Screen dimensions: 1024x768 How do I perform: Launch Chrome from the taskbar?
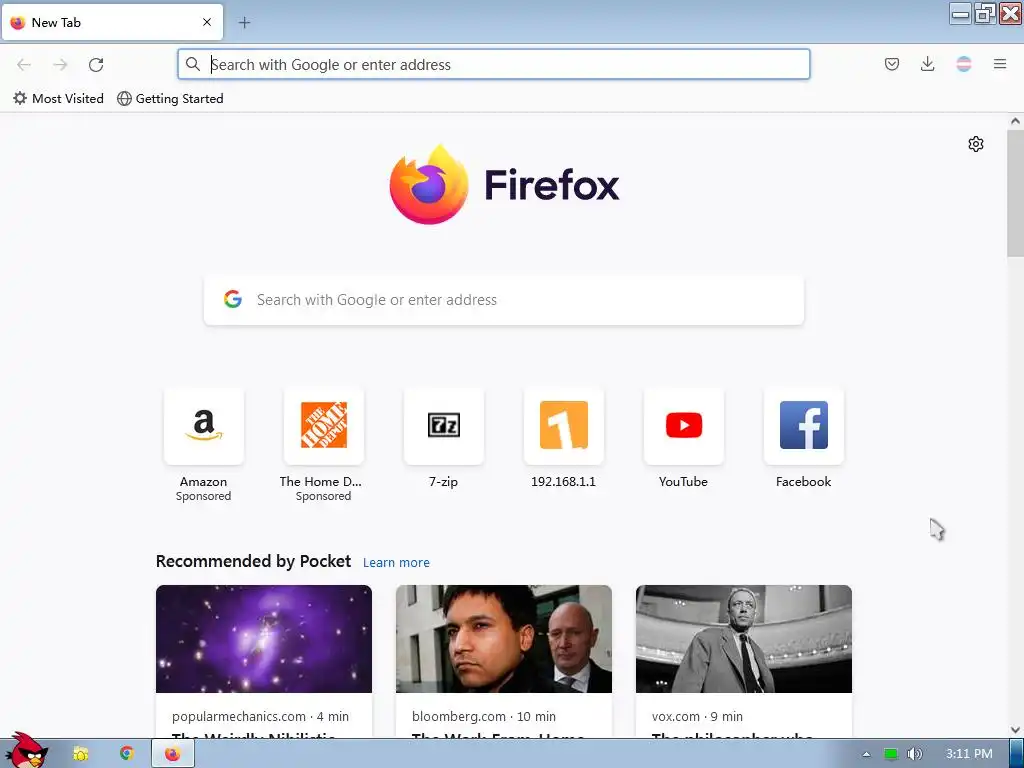[x=127, y=754]
